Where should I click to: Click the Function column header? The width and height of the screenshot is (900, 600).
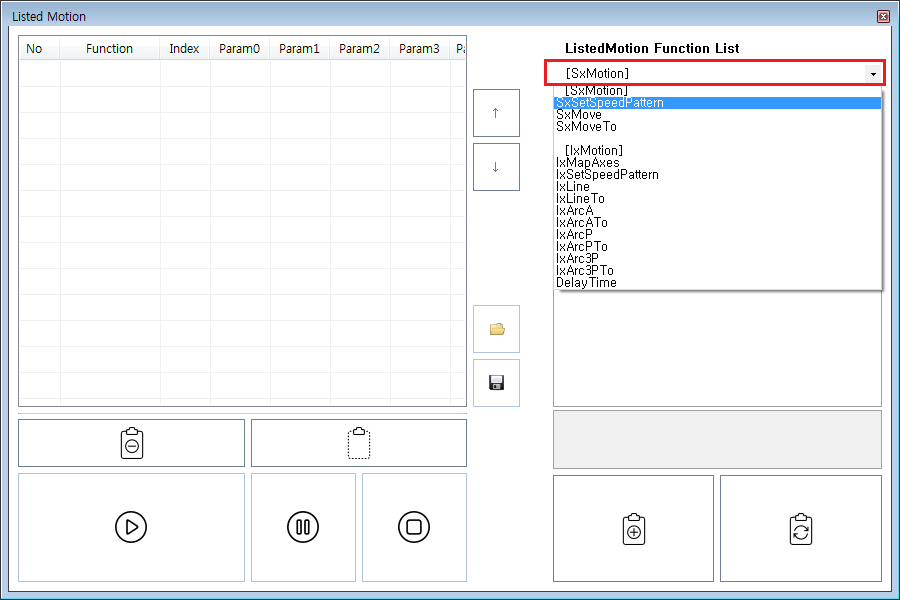[x=109, y=49]
